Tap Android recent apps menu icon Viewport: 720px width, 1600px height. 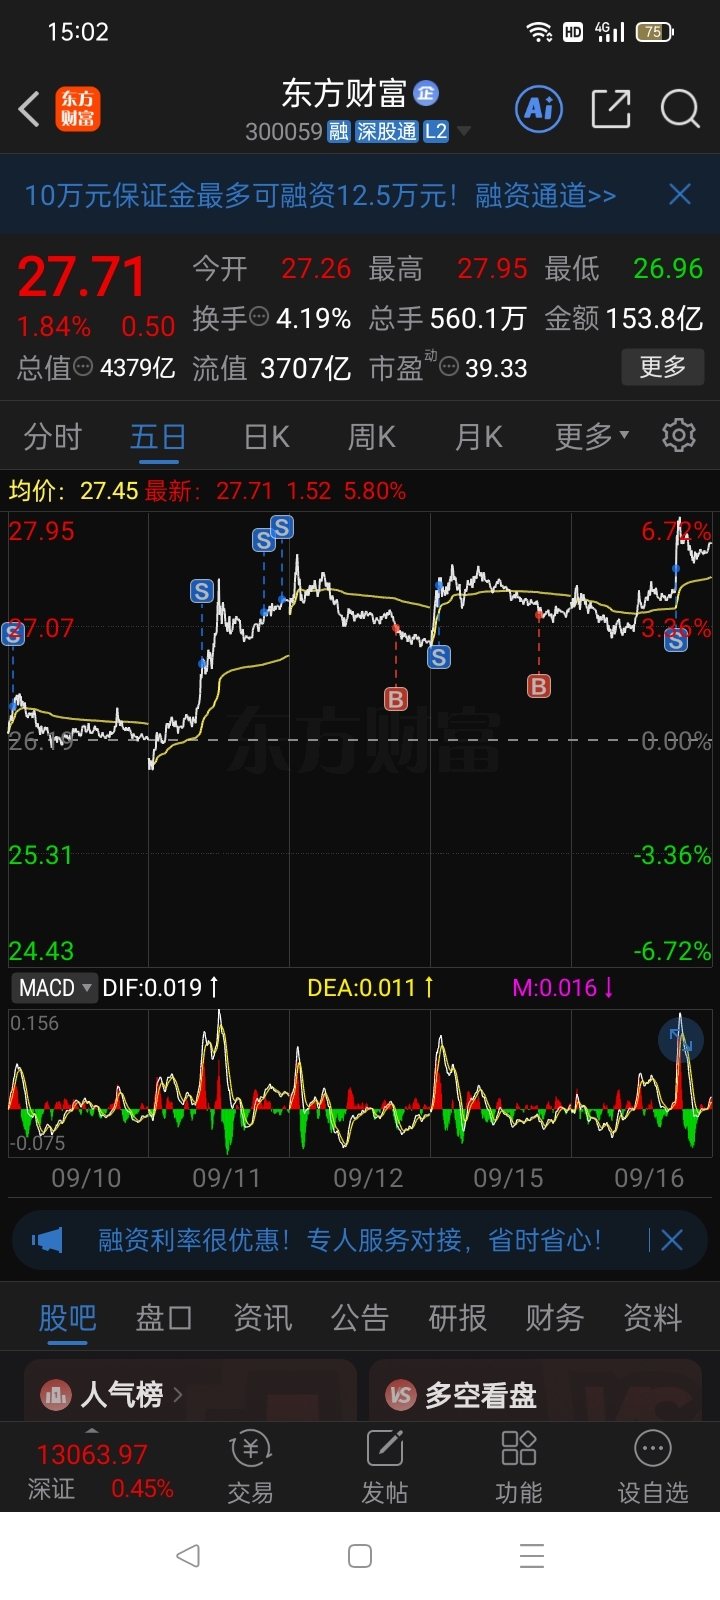(532, 1556)
